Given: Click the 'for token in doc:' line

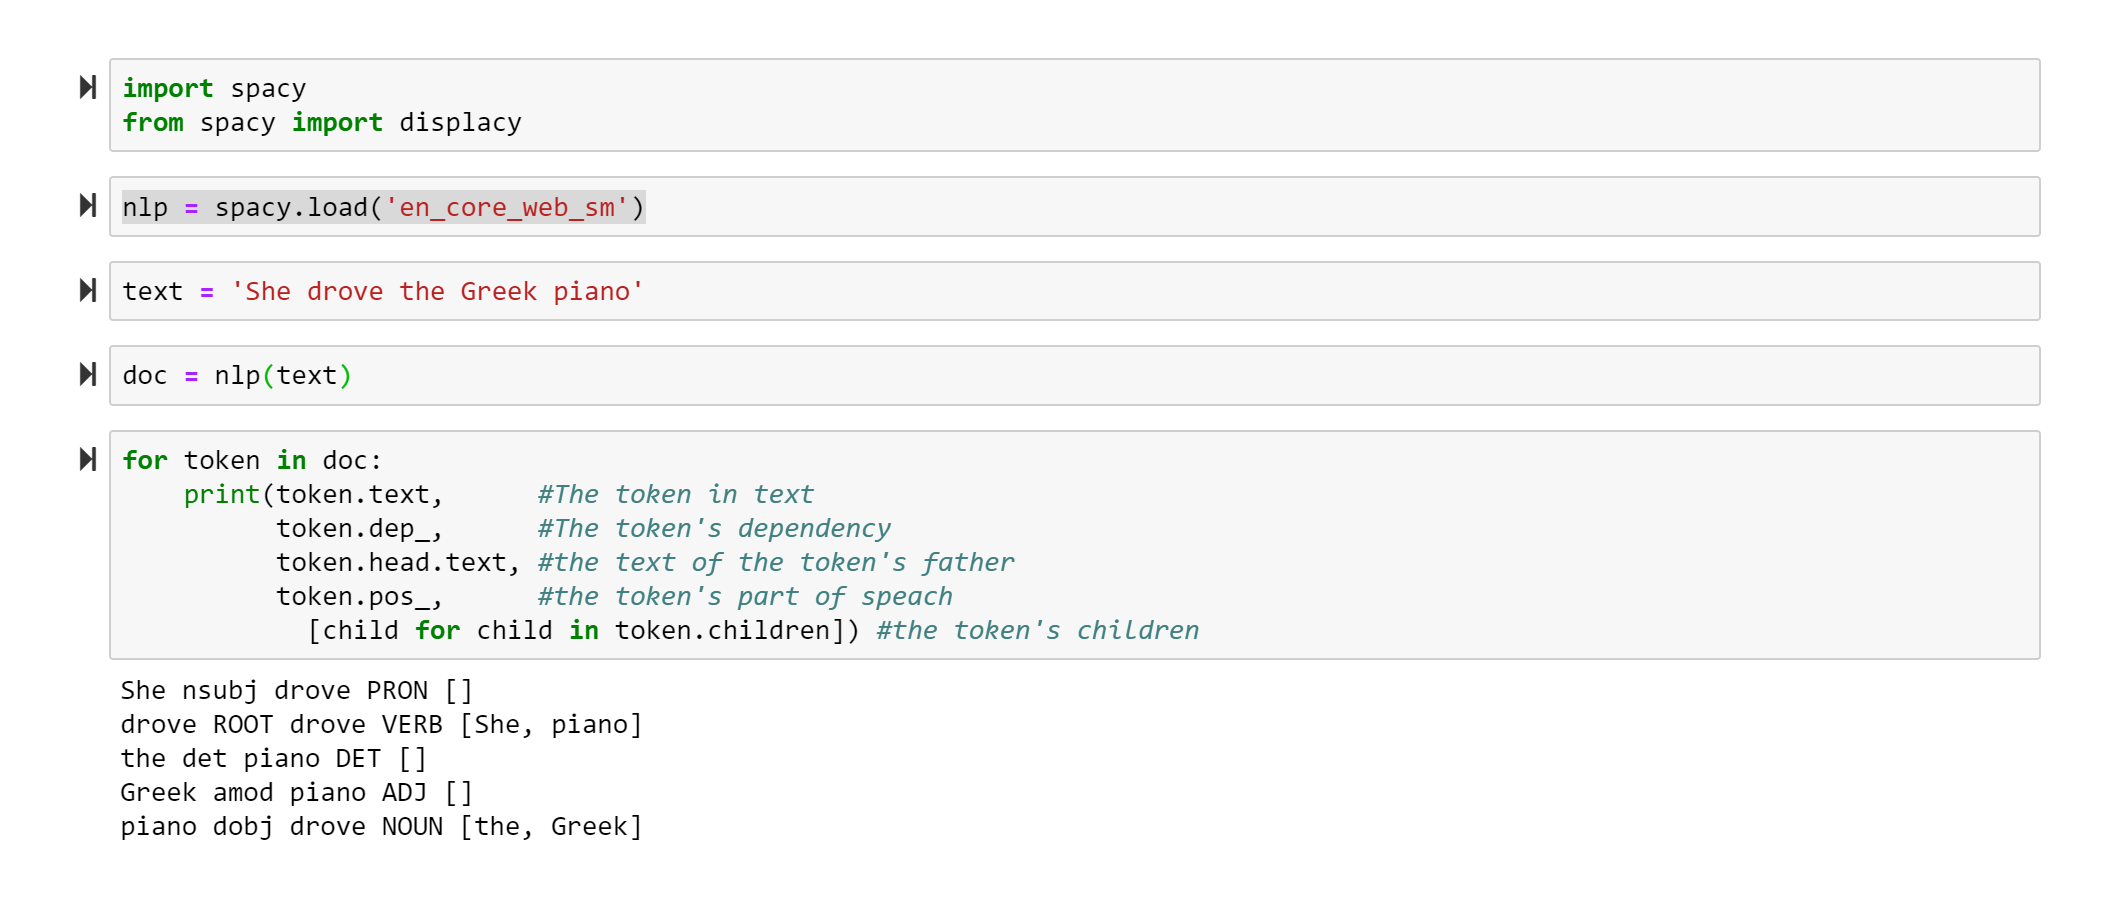Looking at the screenshot, I should [252, 461].
